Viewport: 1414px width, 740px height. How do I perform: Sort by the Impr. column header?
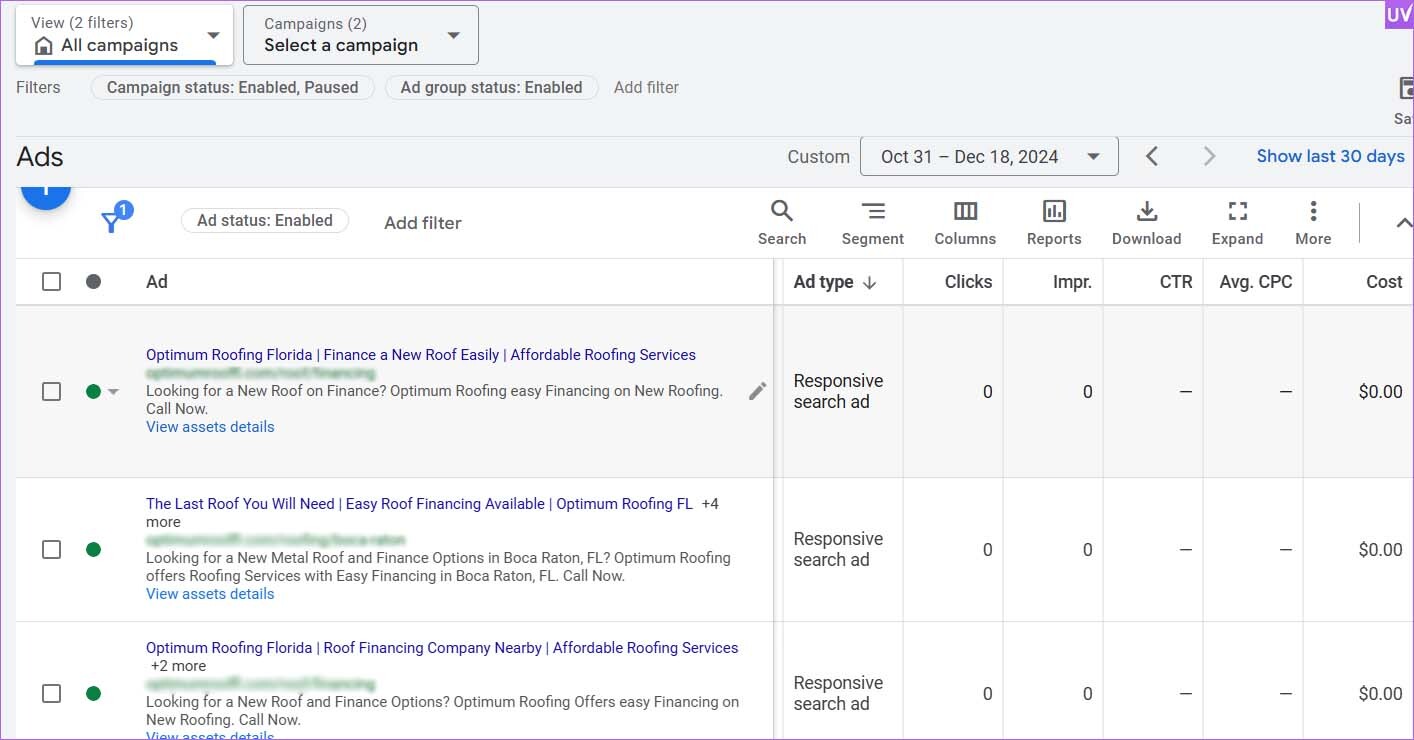[1072, 282]
